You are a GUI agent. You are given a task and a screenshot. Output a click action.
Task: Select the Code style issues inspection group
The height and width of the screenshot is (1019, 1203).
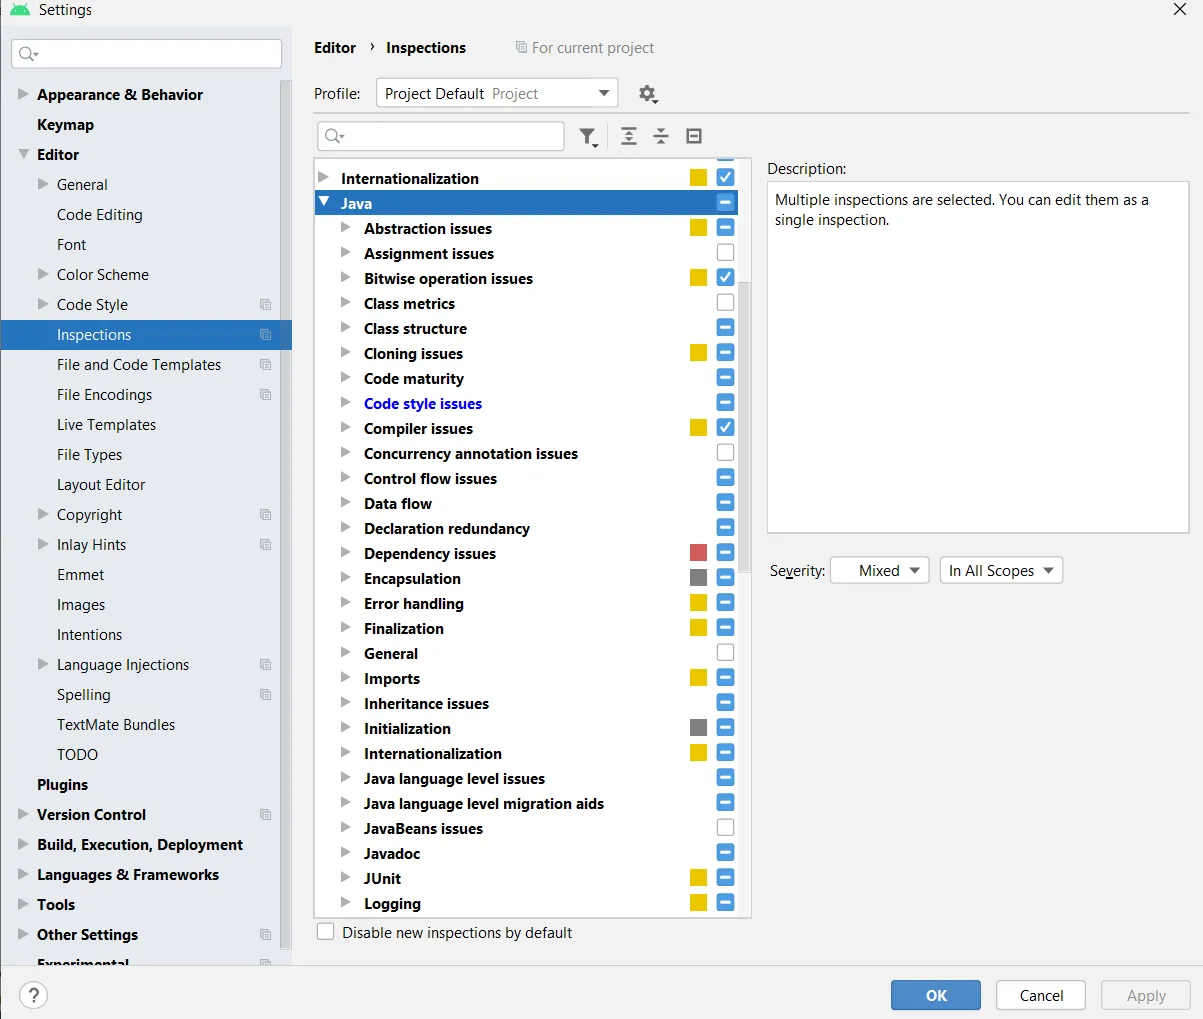[x=423, y=403]
